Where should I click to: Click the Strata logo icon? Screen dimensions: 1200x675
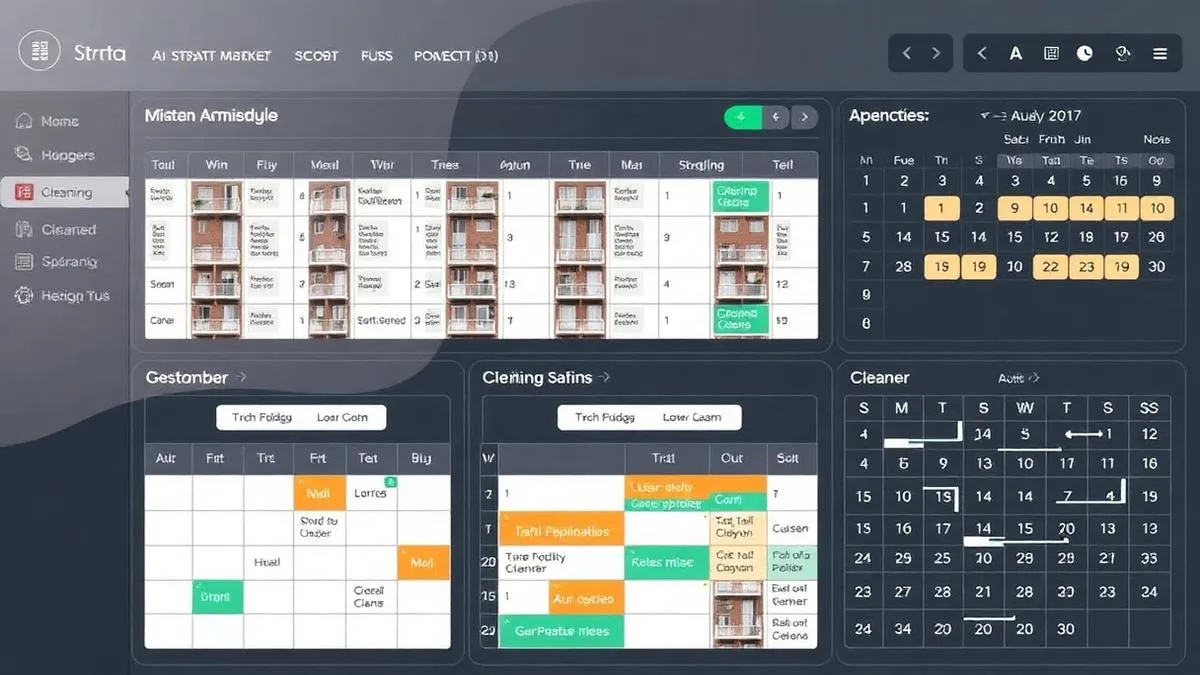tap(40, 51)
